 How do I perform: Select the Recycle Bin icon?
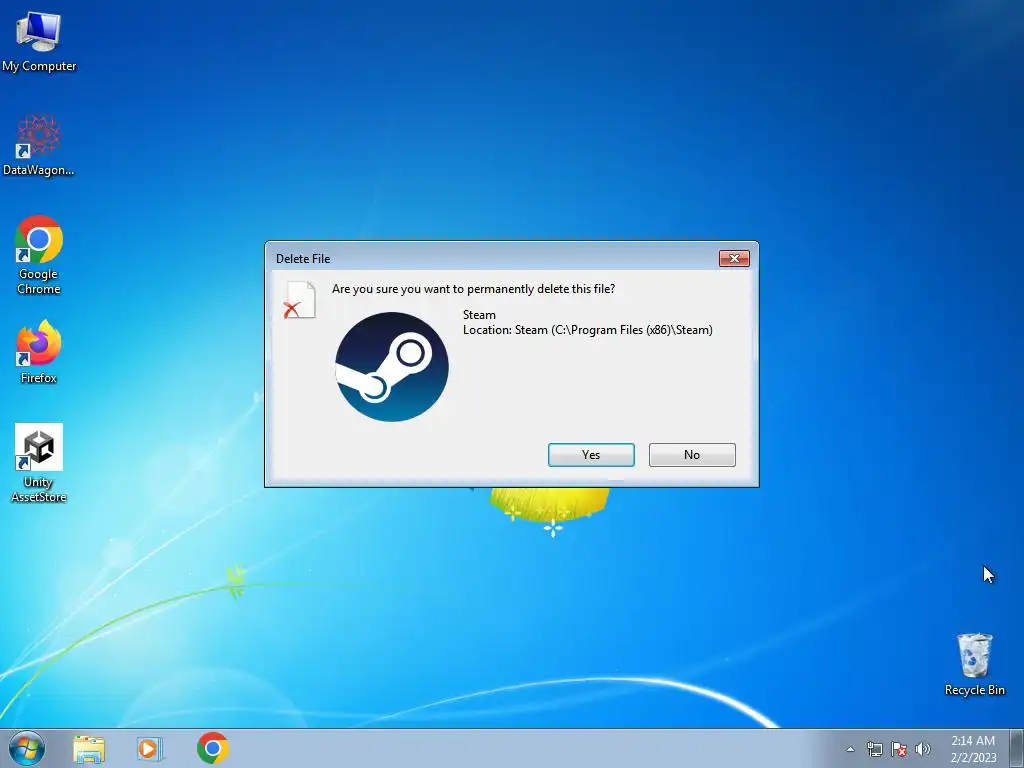point(974,664)
